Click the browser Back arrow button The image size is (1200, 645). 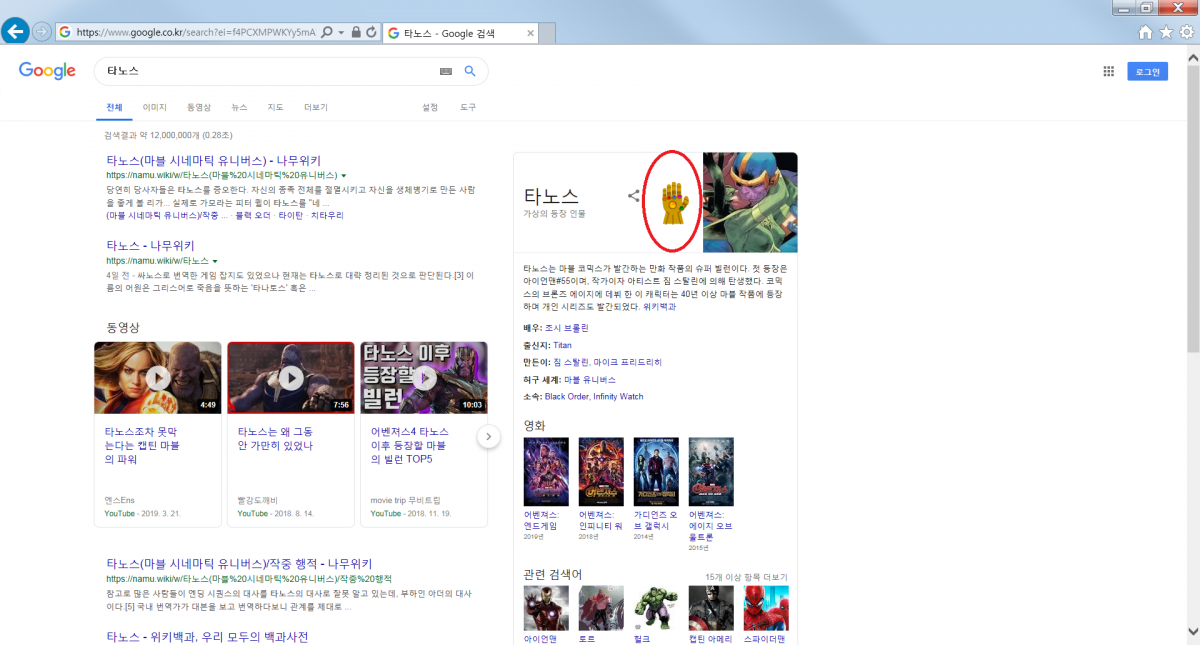click(x=15, y=31)
